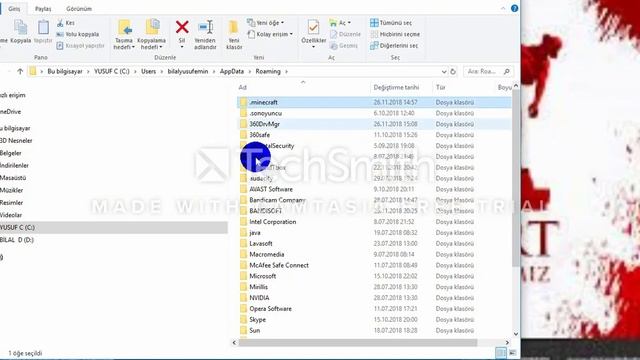Click Bu bilgisayar in the address path
This screenshot has height=360, width=640.
[x=65, y=71]
